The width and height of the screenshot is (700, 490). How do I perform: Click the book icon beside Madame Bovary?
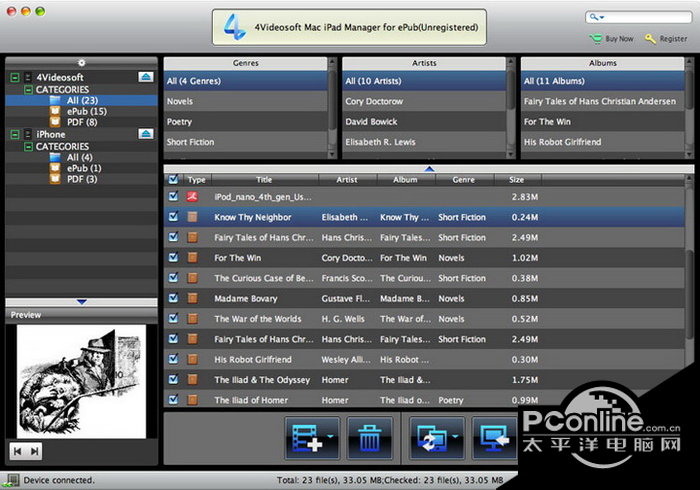pyautogui.click(x=192, y=298)
